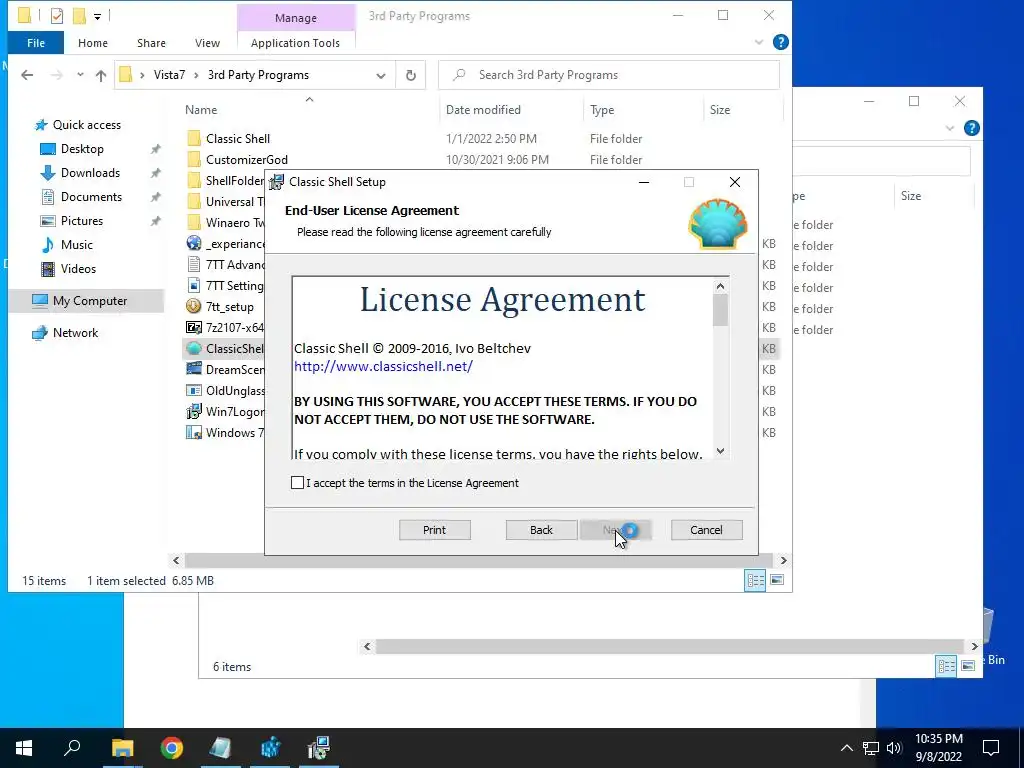Image resolution: width=1024 pixels, height=768 pixels.
Task: Open the Windows Start menu
Action: [x=24, y=748]
